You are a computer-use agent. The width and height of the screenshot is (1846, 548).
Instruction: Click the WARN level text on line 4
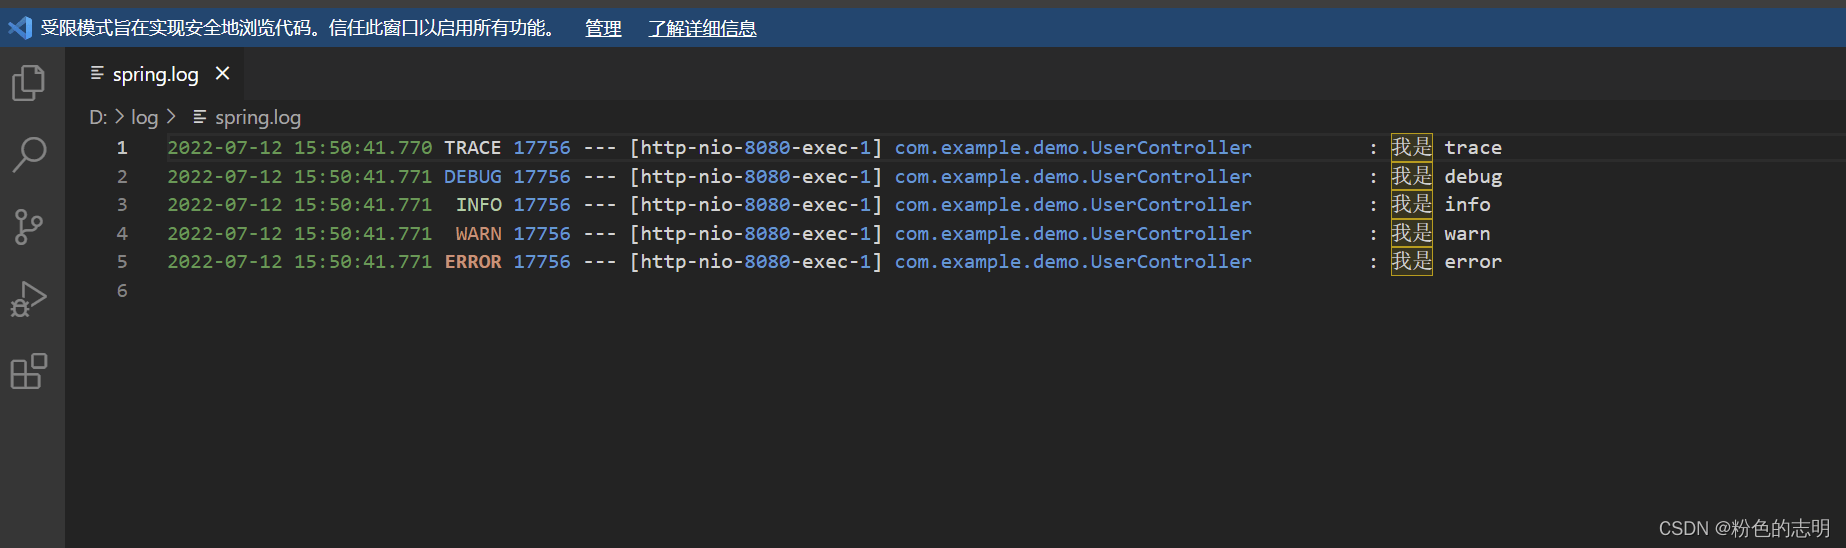[478, 234]
